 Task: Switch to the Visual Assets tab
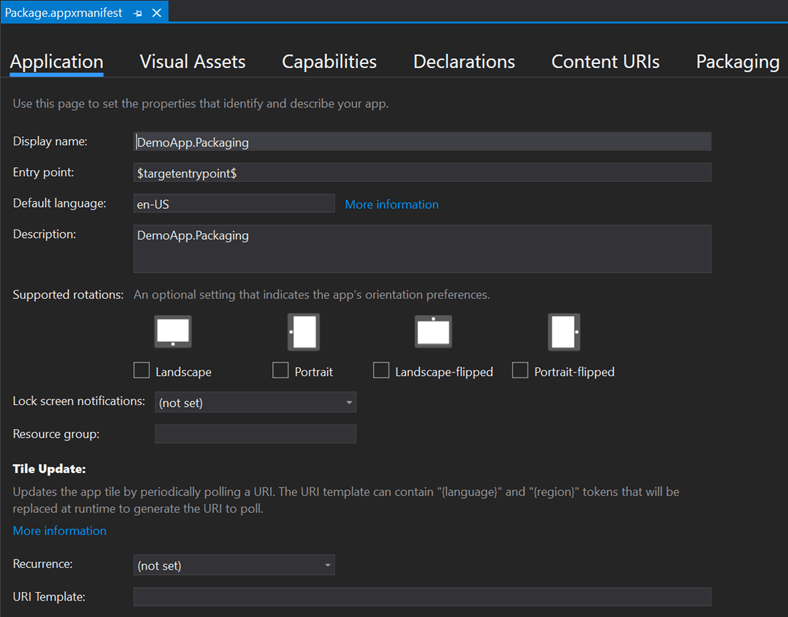click(x=192, y=61)
